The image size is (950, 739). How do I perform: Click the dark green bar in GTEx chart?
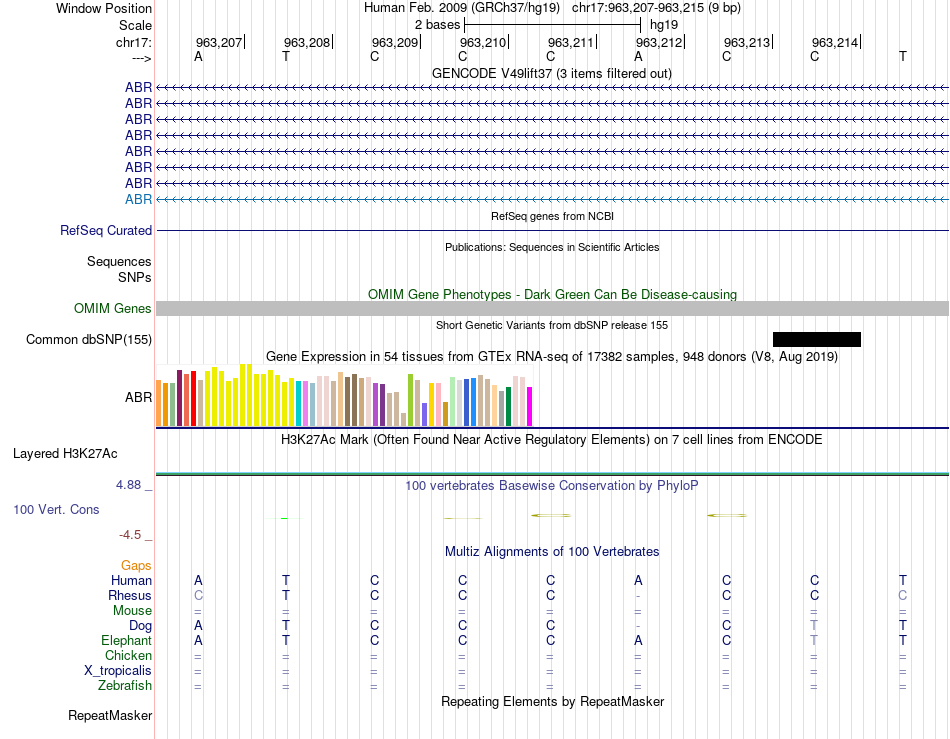pos(509,406)
